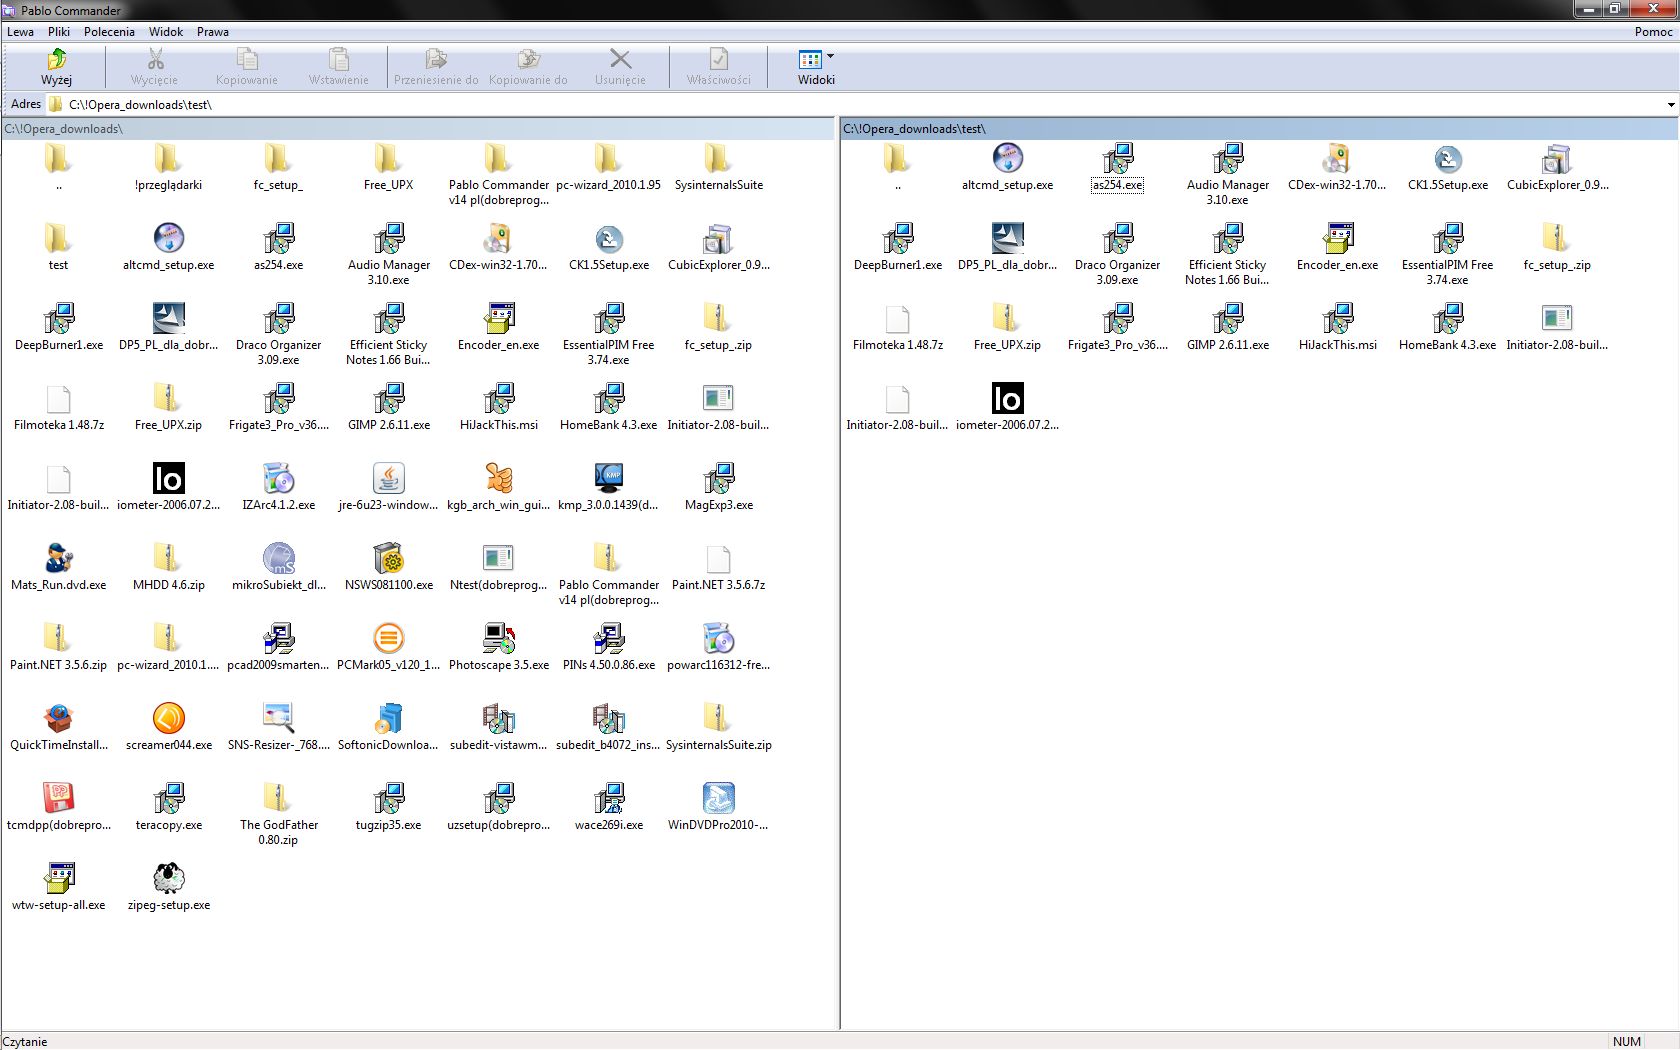1680x1050 pixels.
Task: Open the Prawa menu
Action: 213,32
